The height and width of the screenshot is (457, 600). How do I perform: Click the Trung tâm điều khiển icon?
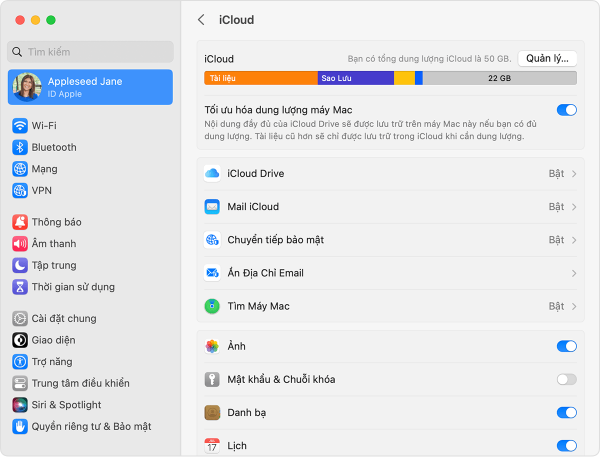click(20, 383)
